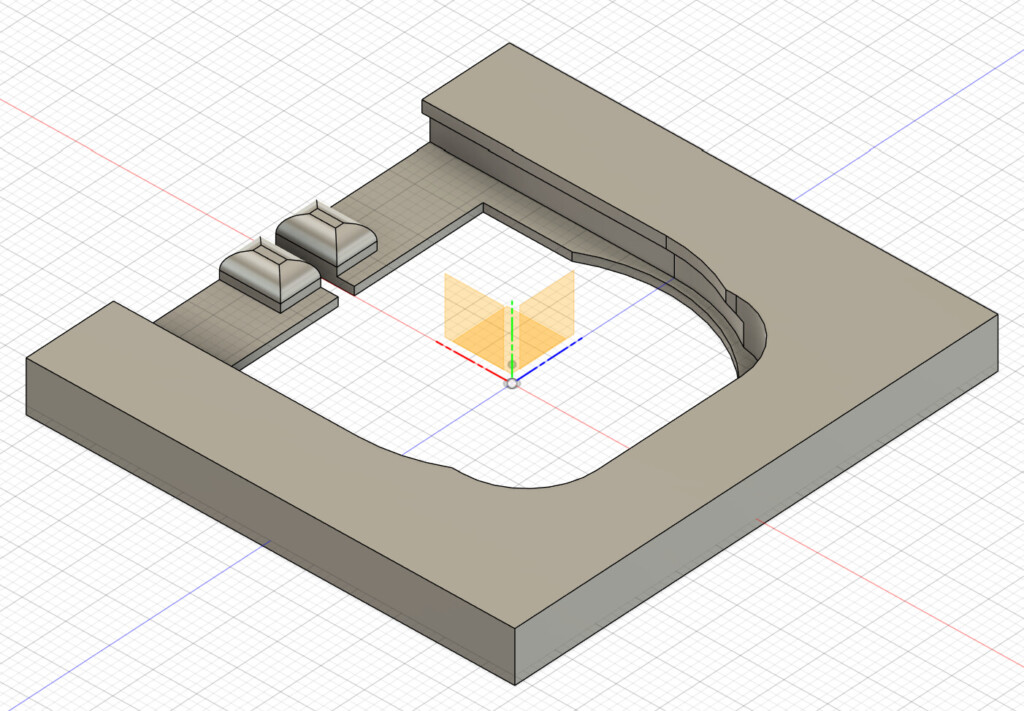The width and height of the screenshot is (1024, 711).
Task: Select the left vertical orange origin plane
Action: (475, 319)
